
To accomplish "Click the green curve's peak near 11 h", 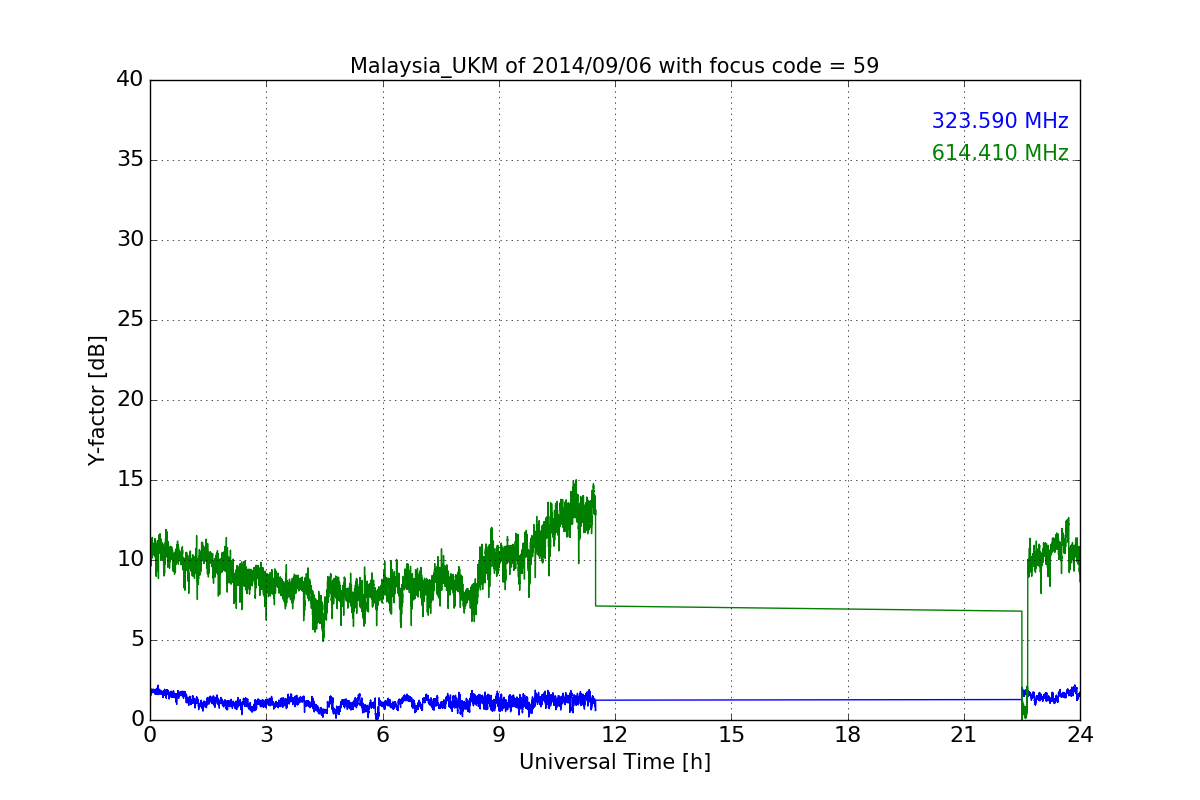I will click(575, 482).
